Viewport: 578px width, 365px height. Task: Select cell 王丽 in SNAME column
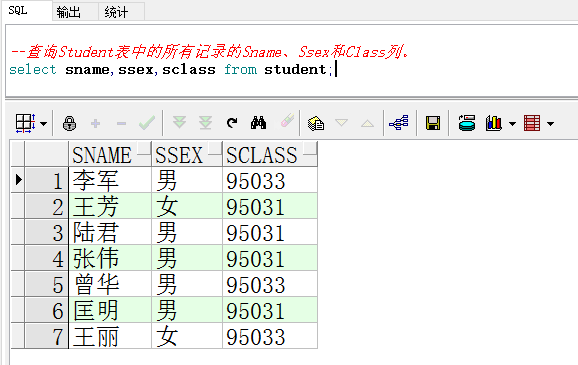coord(110,336)
